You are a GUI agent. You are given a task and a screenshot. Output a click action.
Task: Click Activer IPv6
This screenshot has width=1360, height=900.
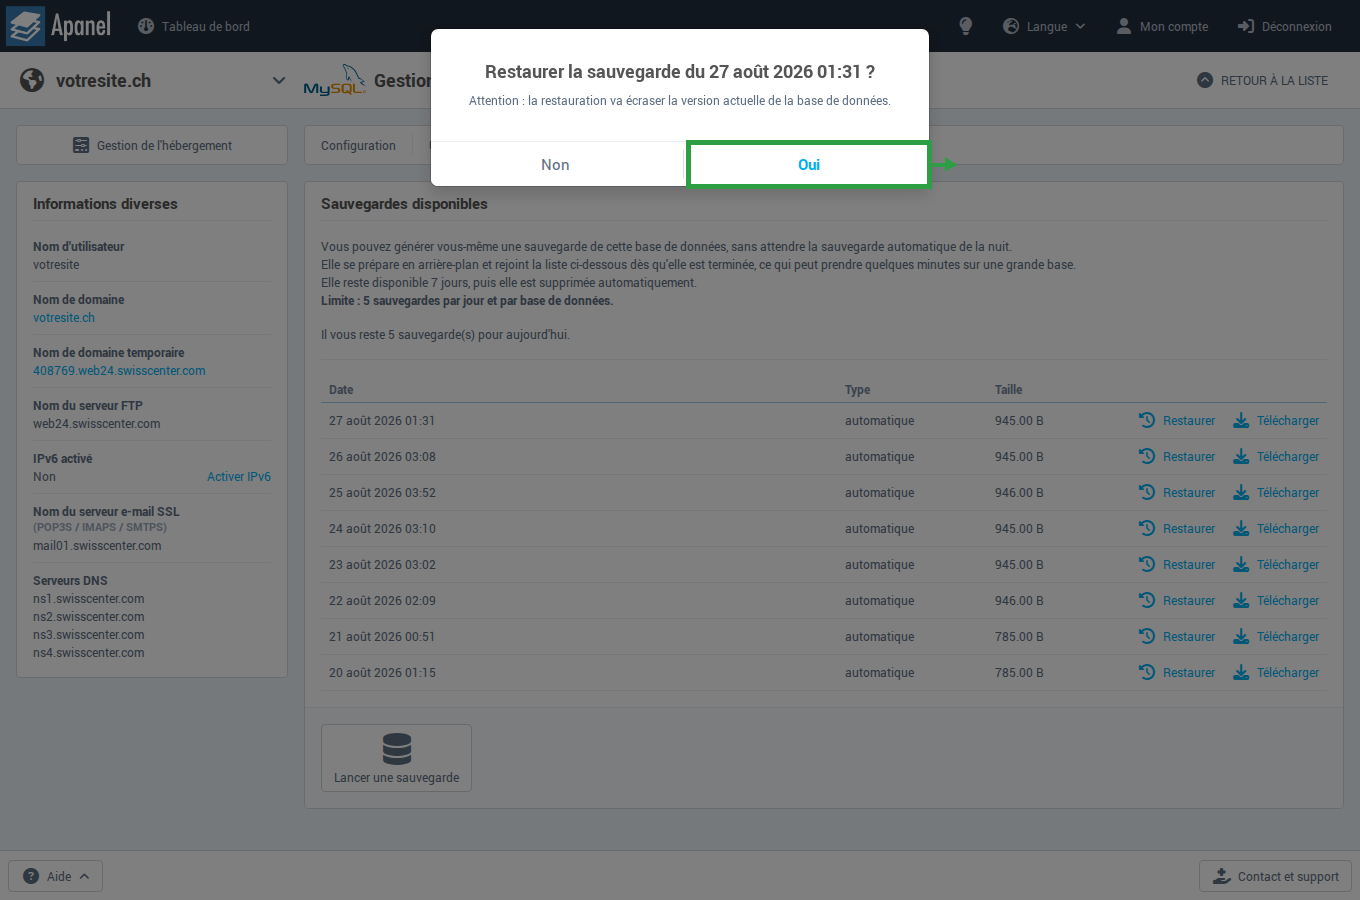click(x=239, y=477)
